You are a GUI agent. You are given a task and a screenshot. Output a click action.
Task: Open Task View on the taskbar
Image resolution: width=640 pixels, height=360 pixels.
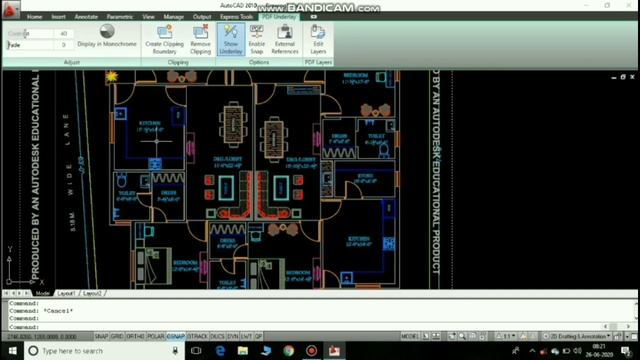pyautogui.click(x=196, y=351)
